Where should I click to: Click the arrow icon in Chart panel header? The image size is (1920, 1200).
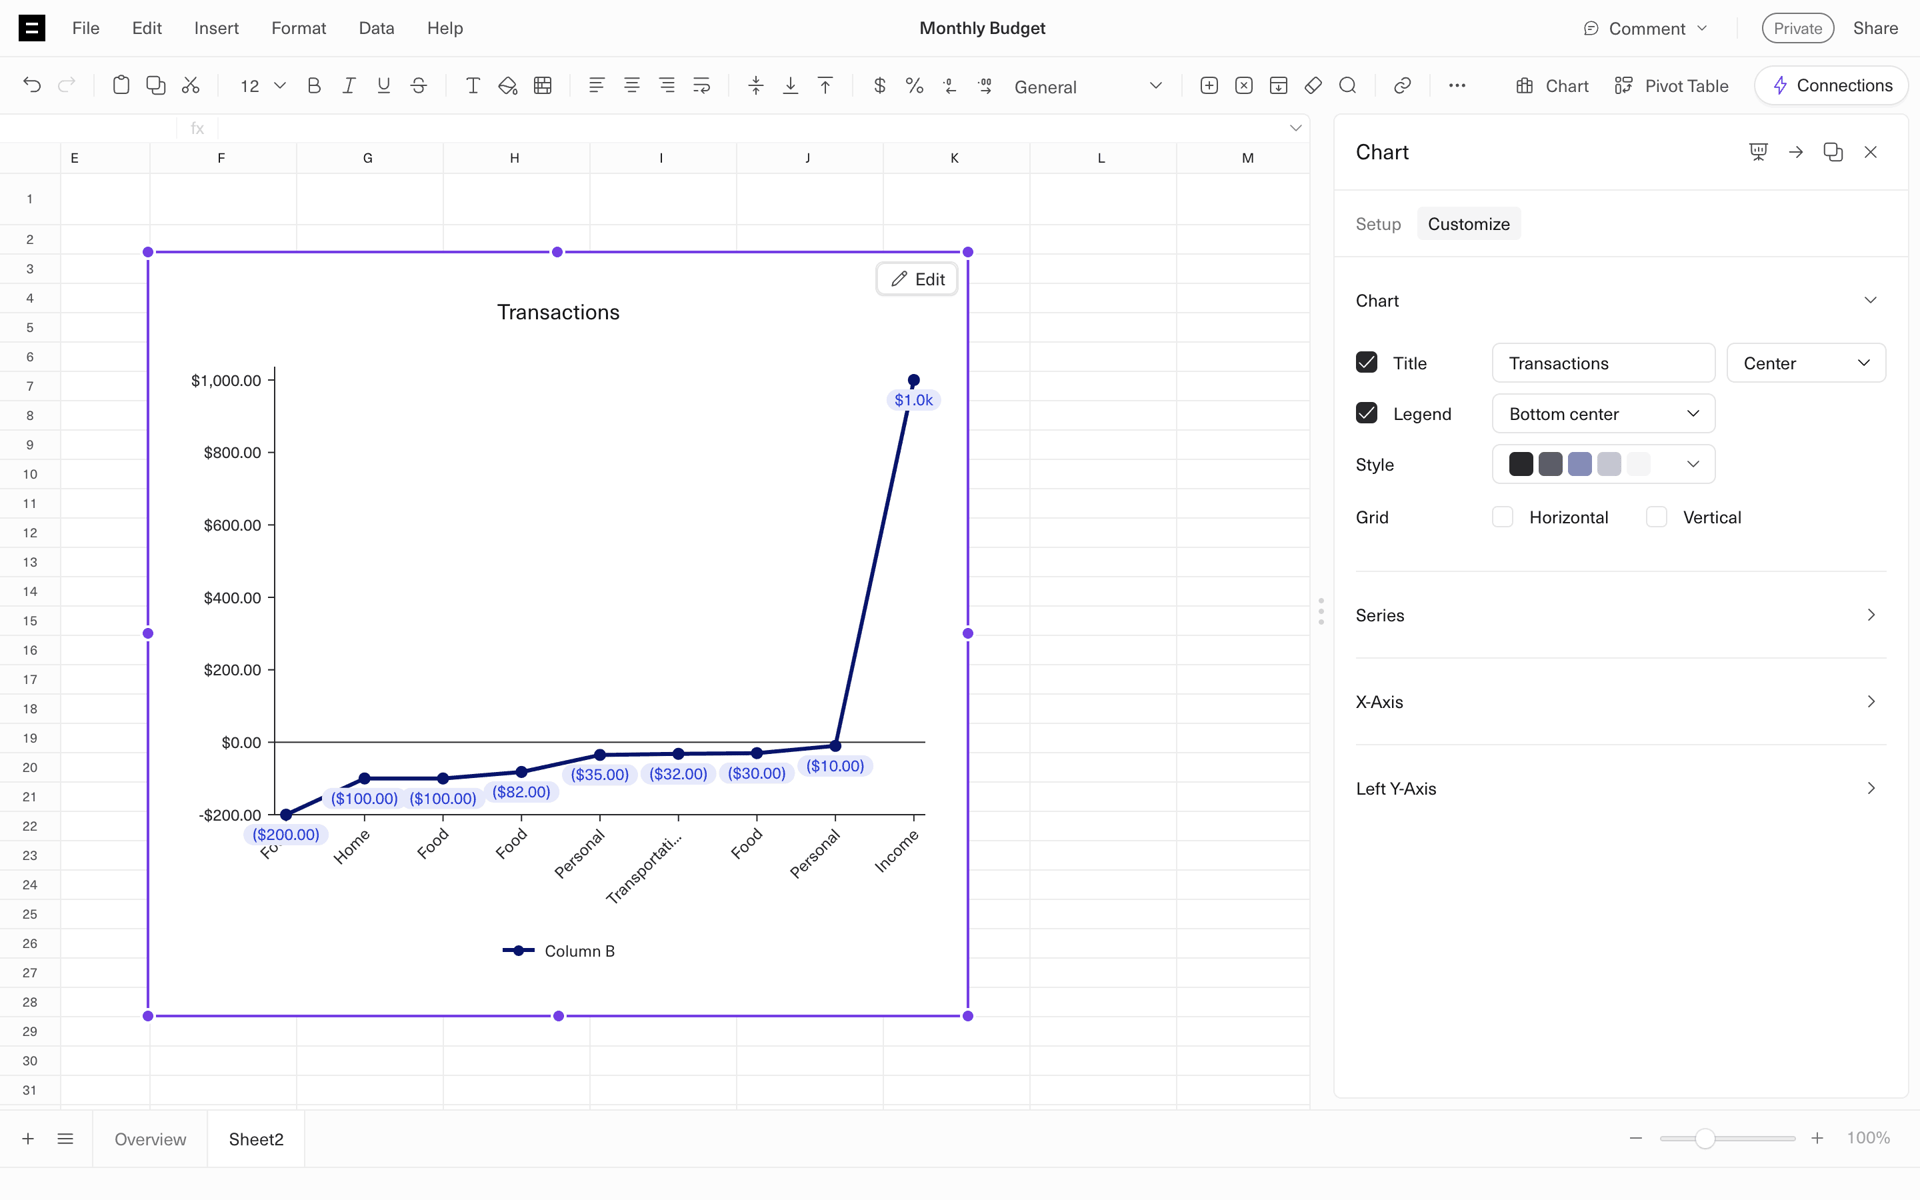coord(1796,152)
